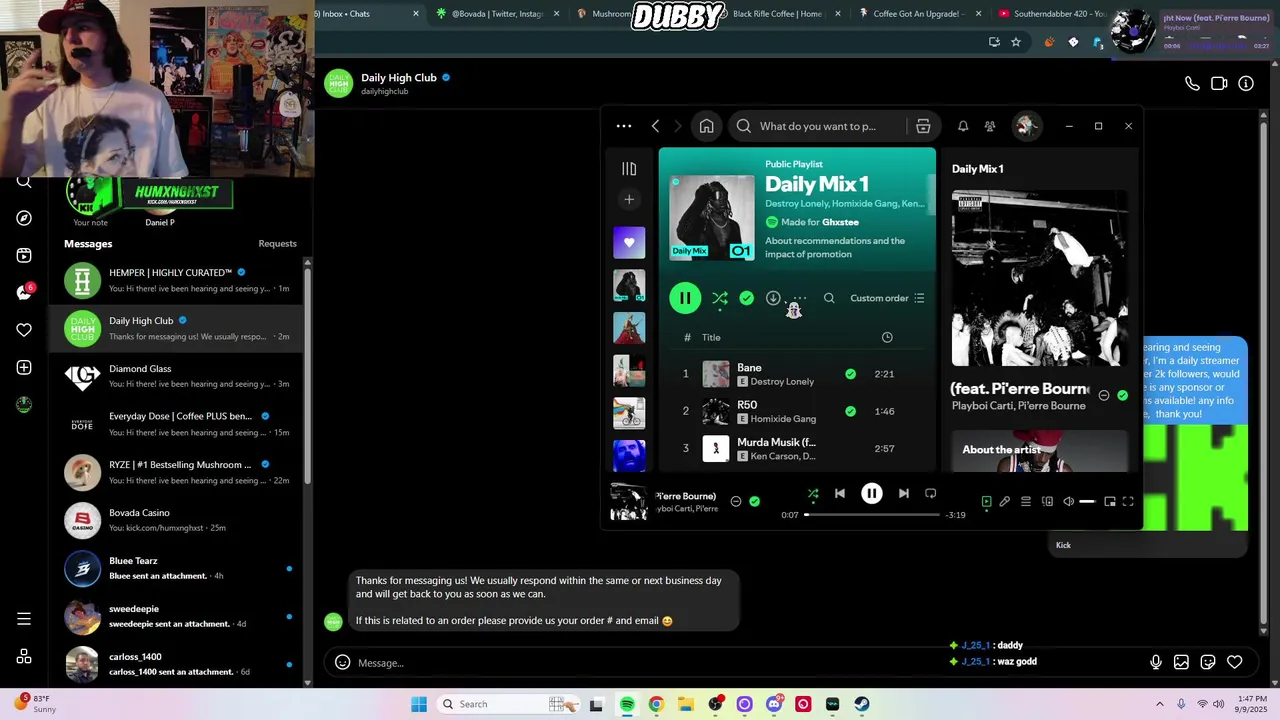
Task: Toggle Now Playing view button
Action: pos(986,502)
